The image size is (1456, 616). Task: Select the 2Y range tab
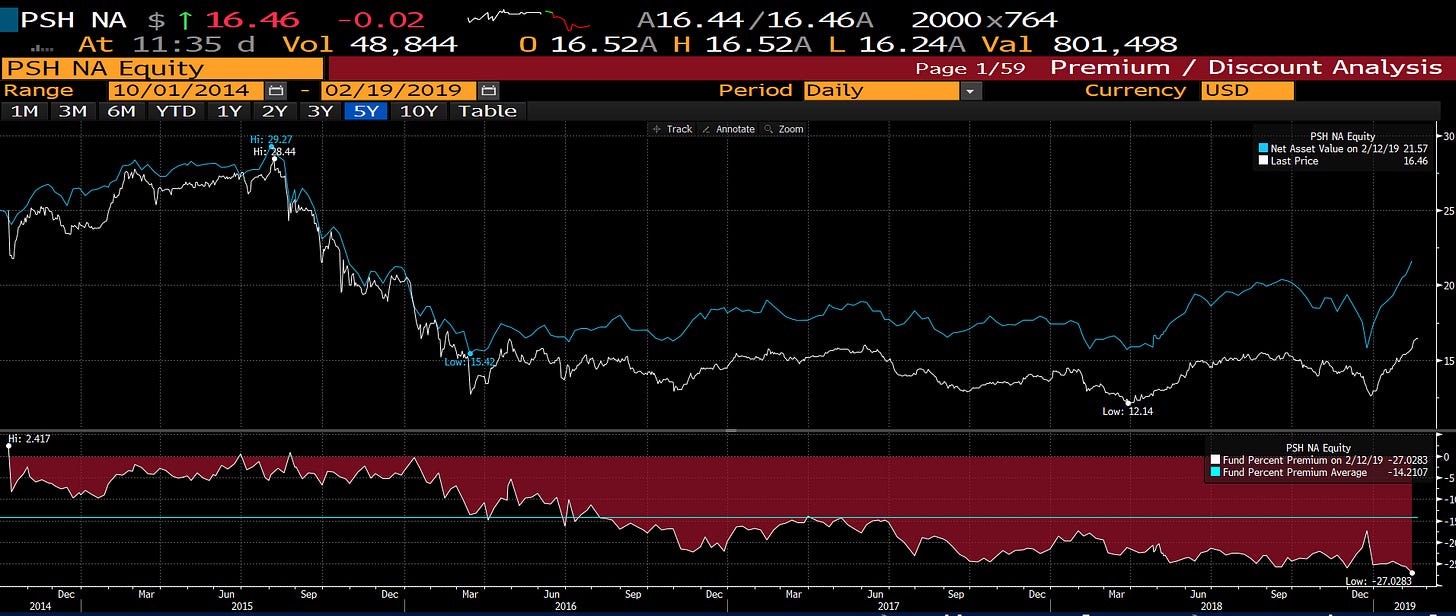pos(273,111)
